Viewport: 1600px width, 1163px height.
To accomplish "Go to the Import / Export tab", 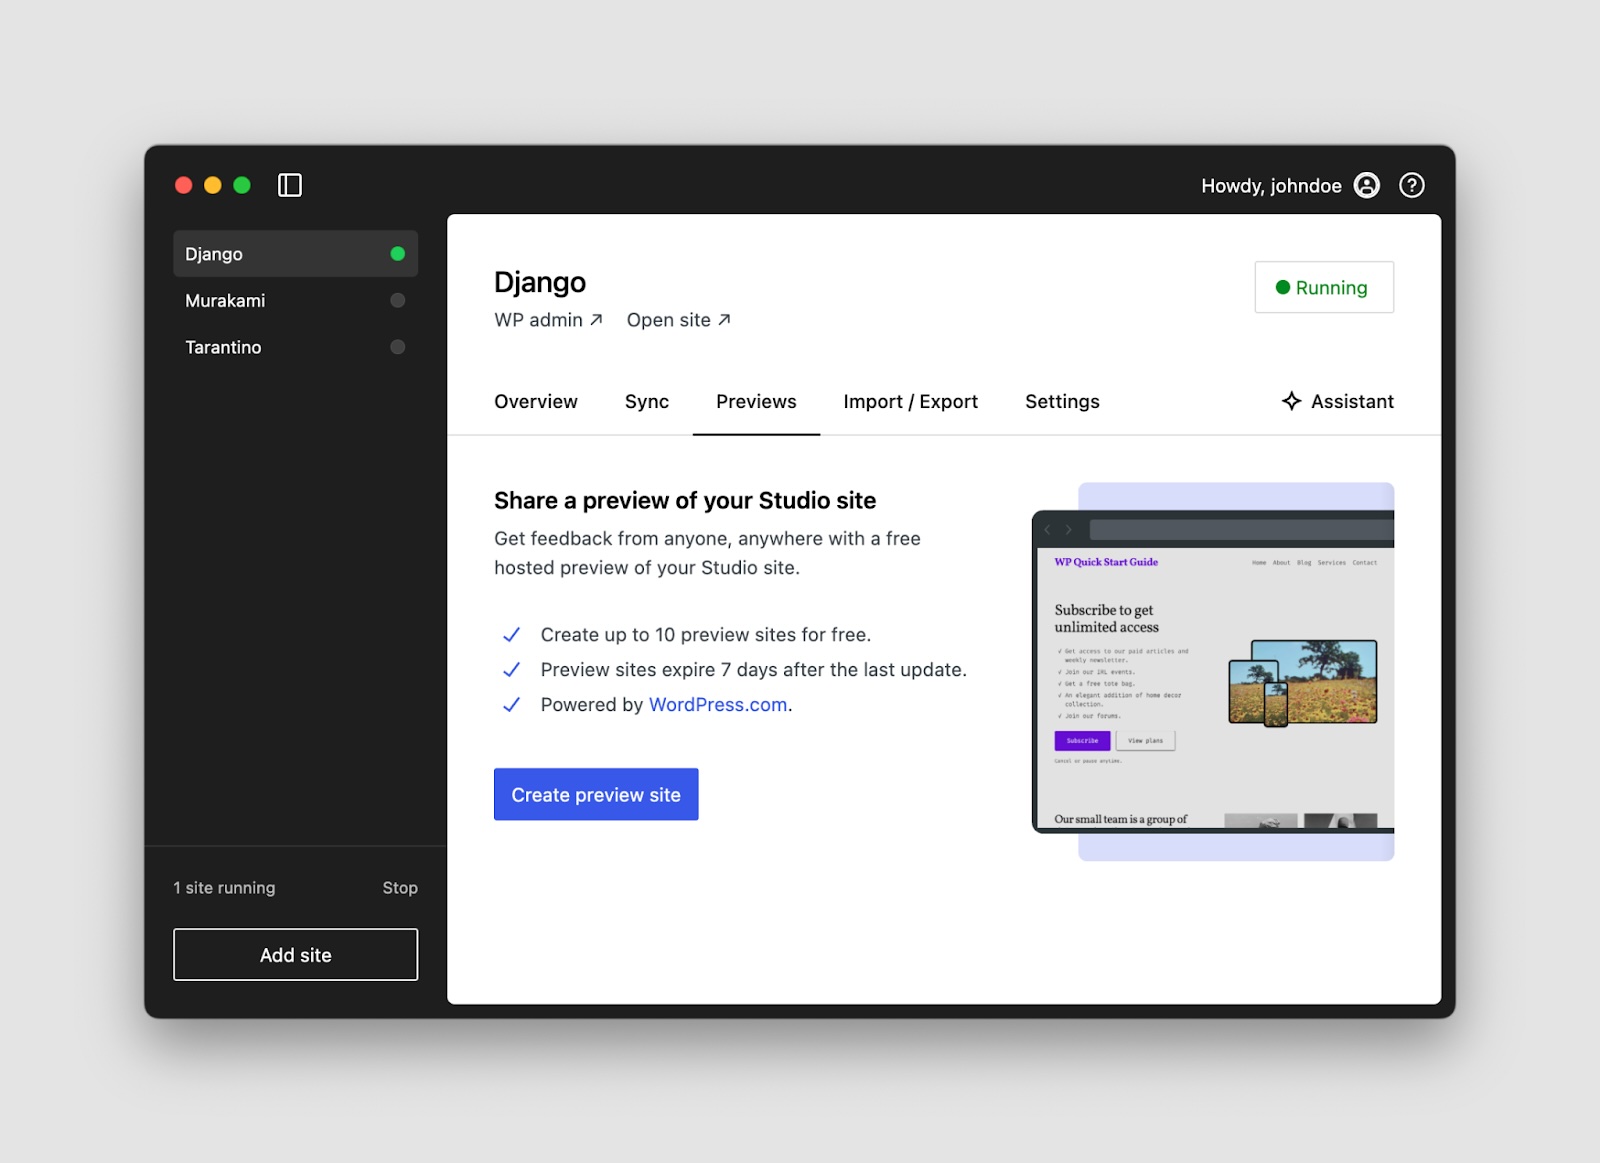I will click(910, 401).
